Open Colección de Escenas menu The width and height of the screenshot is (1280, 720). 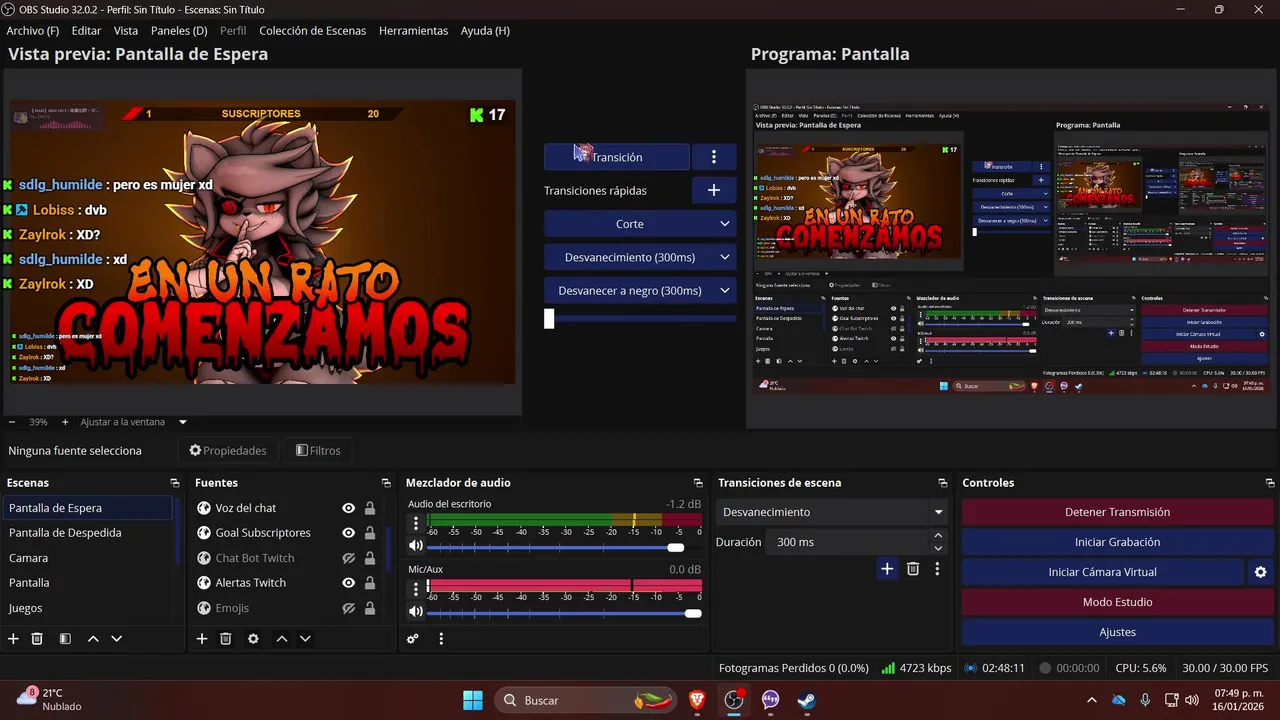(x=313, y=31)
